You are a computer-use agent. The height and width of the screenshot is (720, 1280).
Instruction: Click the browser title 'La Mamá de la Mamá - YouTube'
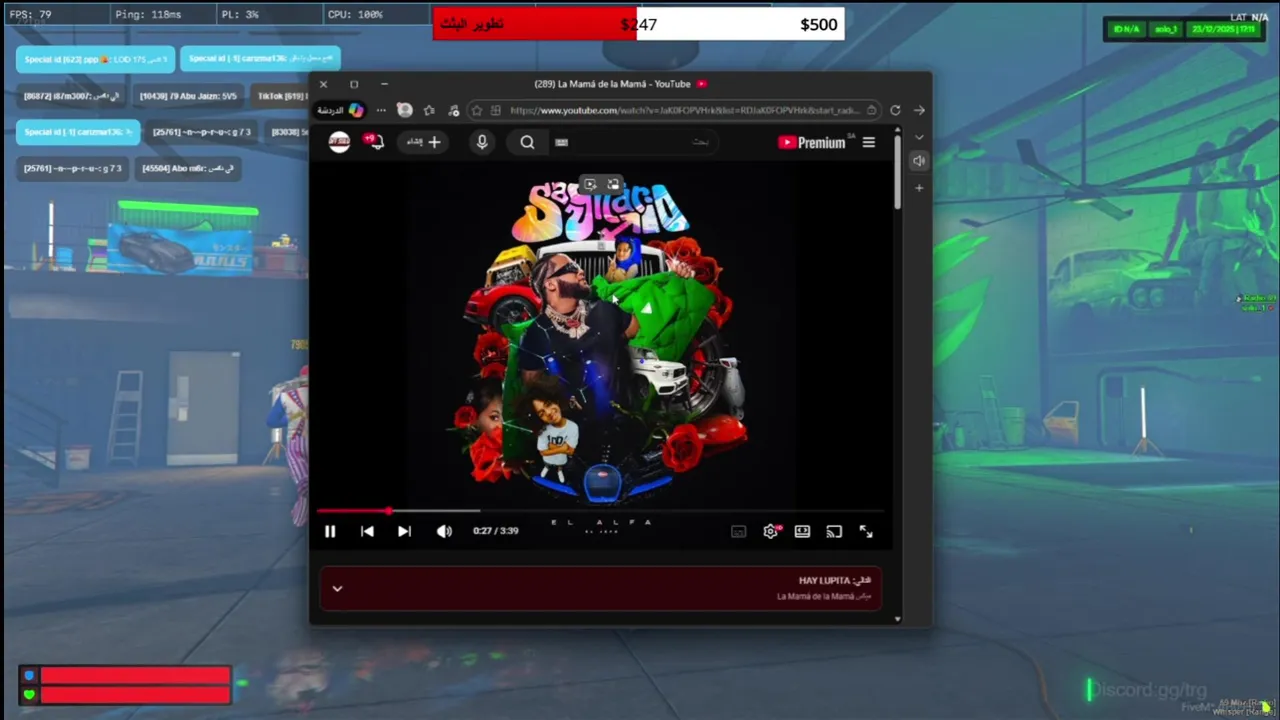[x=613, y=84]
